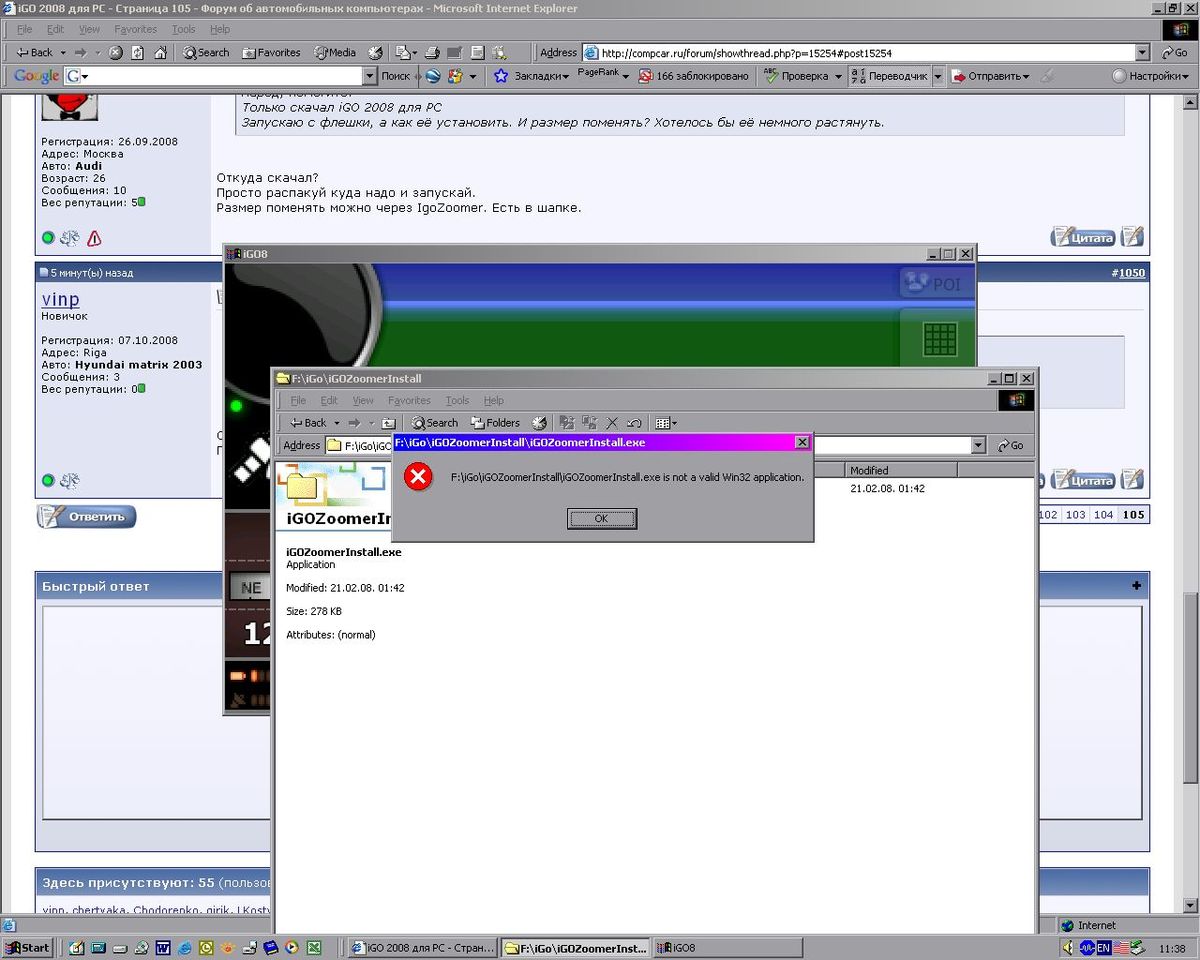Open the IE Search pane
The height and width of the screenshot is (960, 1200).
pos(206,53)
